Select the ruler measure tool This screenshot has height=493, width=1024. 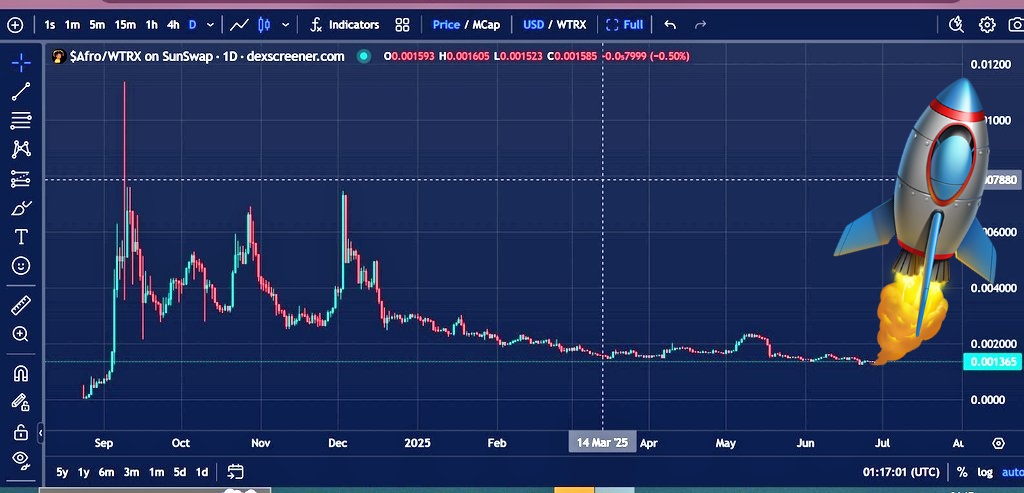click(x=21, y=305)
